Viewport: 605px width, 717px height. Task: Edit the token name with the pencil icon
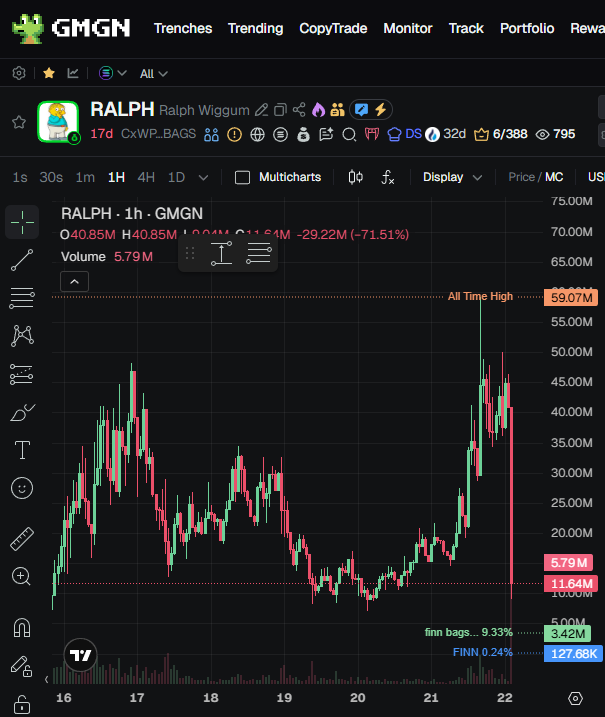[x=262, y=110]
